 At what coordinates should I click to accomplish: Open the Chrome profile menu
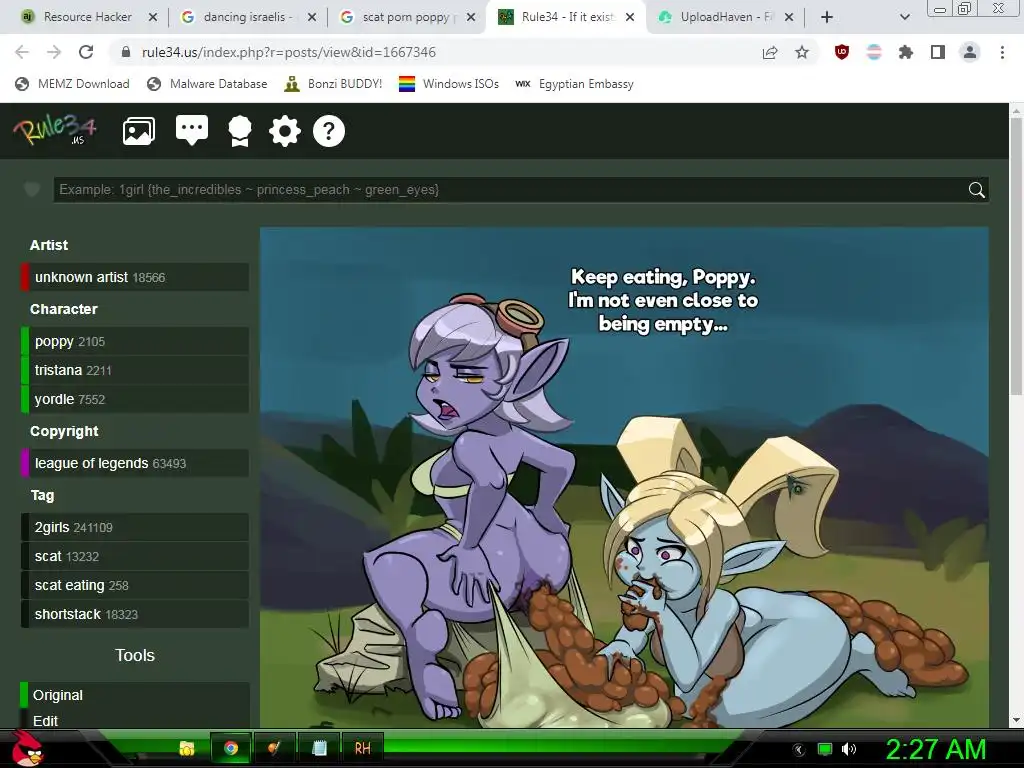tap(970, 52)
